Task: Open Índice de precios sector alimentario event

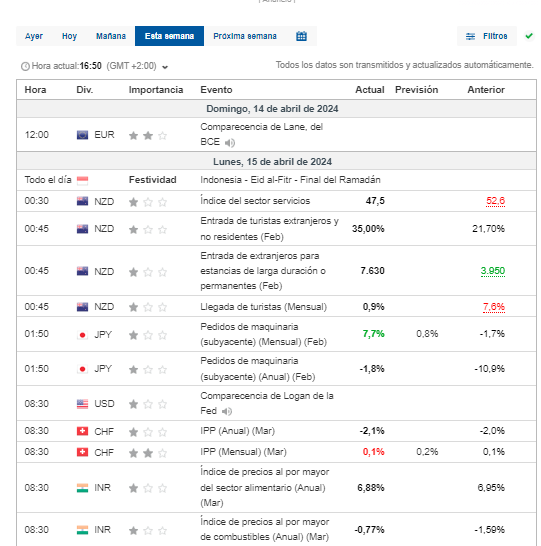Action: 265,488
